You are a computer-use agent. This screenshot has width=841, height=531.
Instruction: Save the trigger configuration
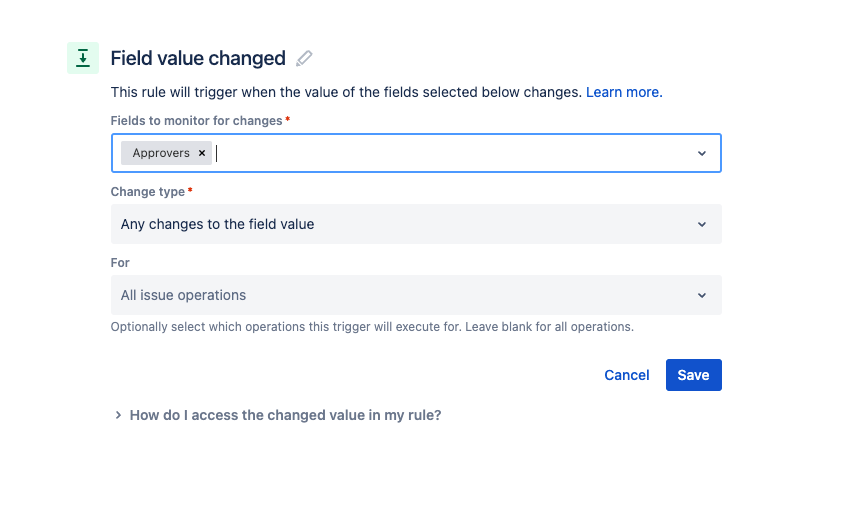tap(693, 375)
